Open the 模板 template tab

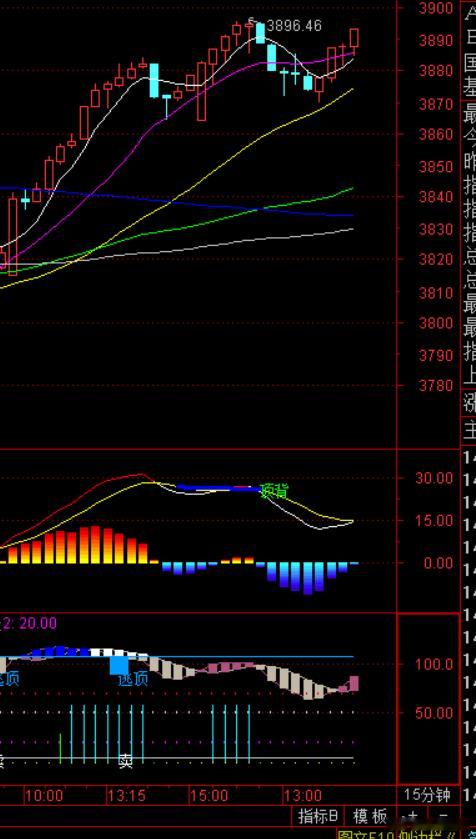point(370,817)
